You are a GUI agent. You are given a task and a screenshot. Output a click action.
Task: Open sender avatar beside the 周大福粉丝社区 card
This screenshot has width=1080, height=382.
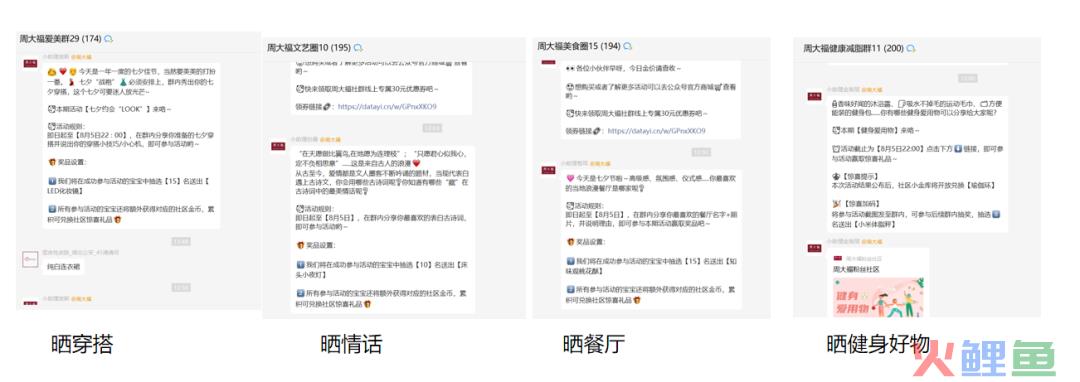813,249
